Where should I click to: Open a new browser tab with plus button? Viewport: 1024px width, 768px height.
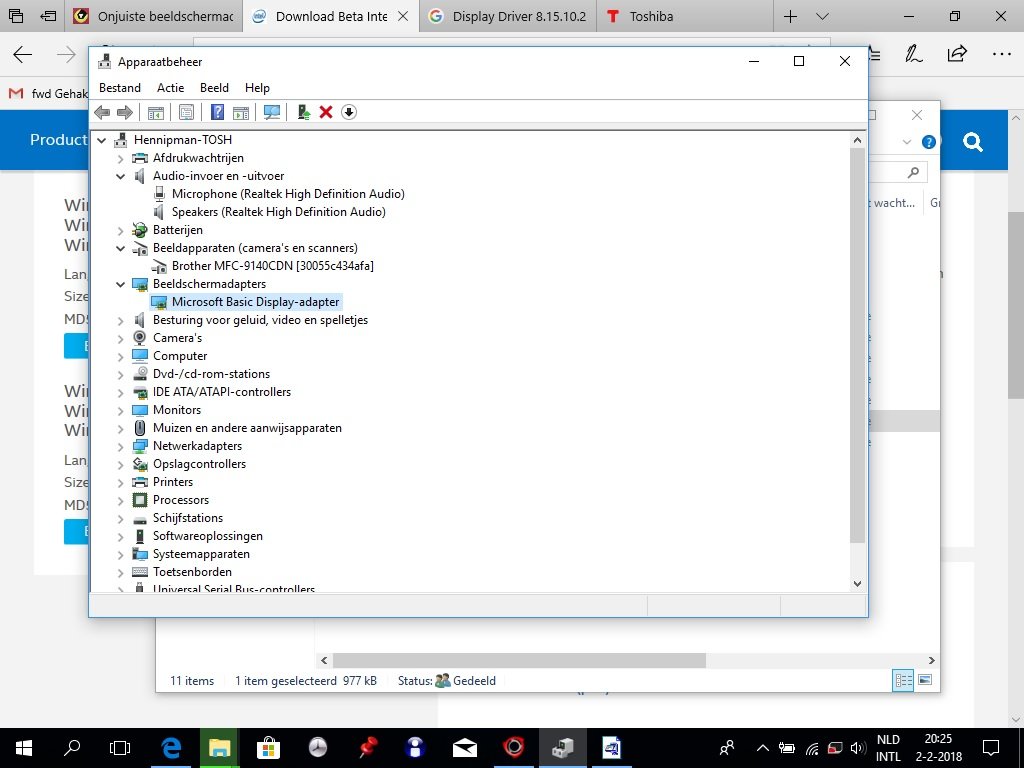pyautogui.click(x=790, y=16)
